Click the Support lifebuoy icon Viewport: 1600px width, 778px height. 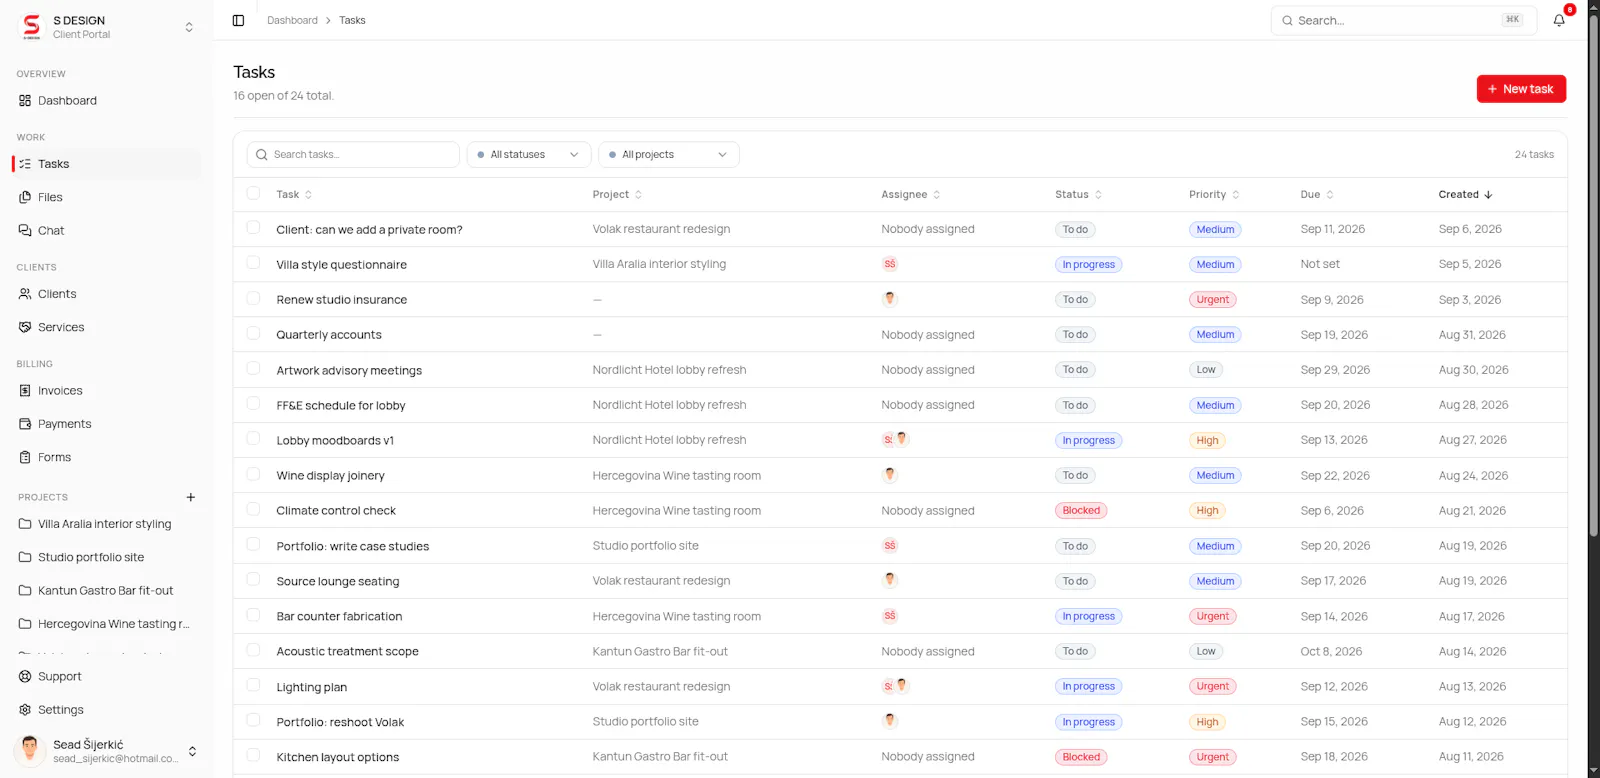pos(25,677)
